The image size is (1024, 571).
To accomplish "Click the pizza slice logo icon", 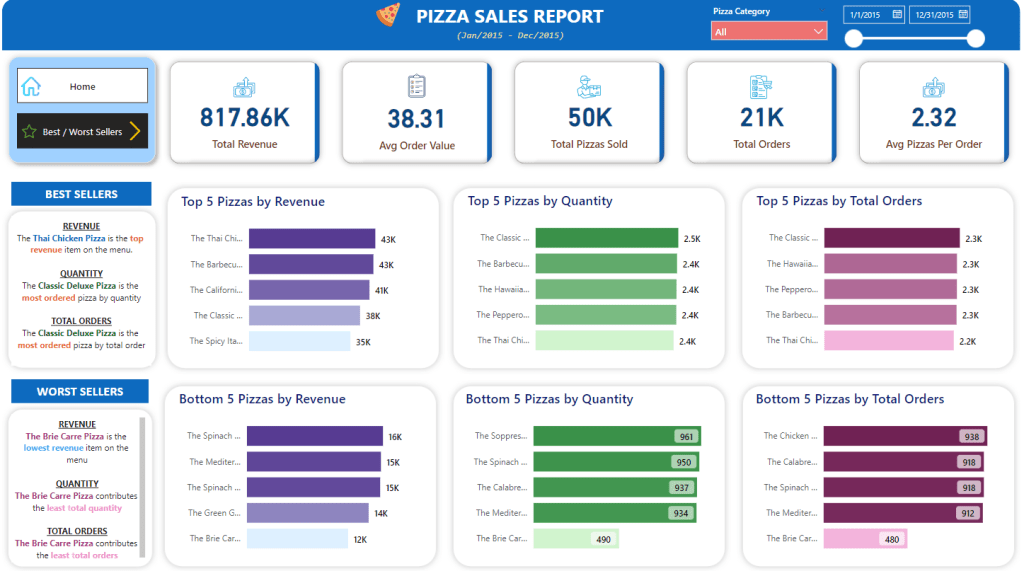I will coord(387,15).
